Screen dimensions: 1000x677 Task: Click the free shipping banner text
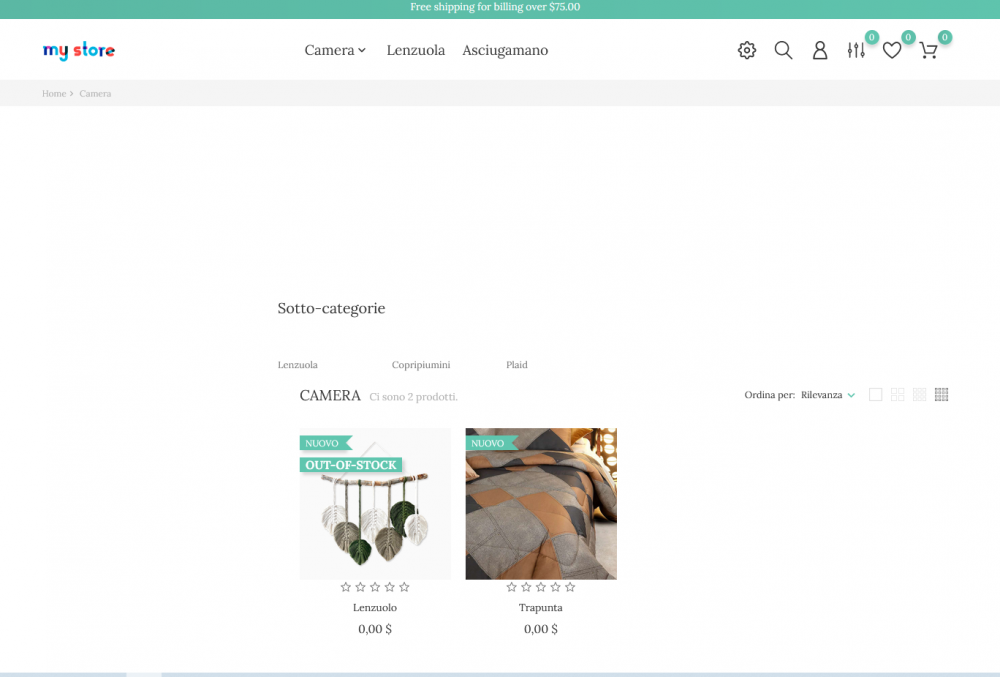click(495, 7)
